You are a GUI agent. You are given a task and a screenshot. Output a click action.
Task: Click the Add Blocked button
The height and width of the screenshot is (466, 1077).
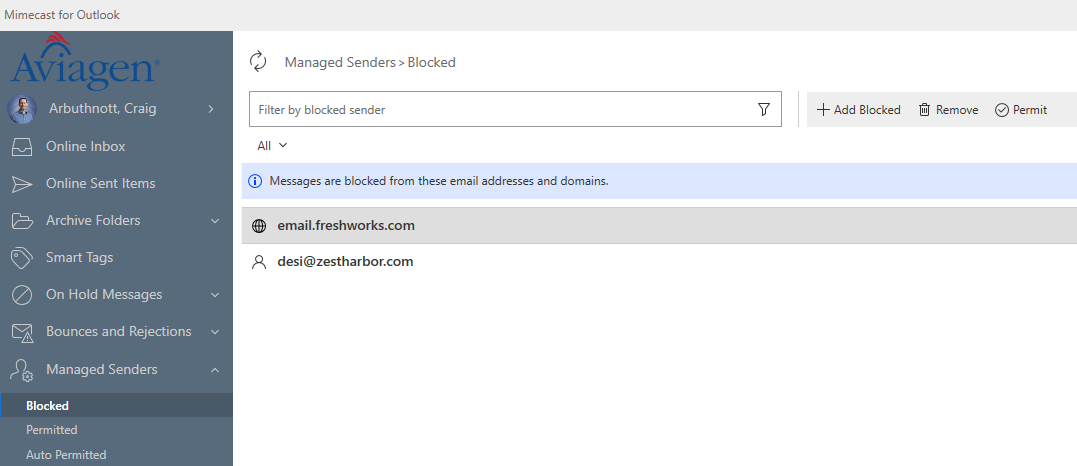point(858,110)
